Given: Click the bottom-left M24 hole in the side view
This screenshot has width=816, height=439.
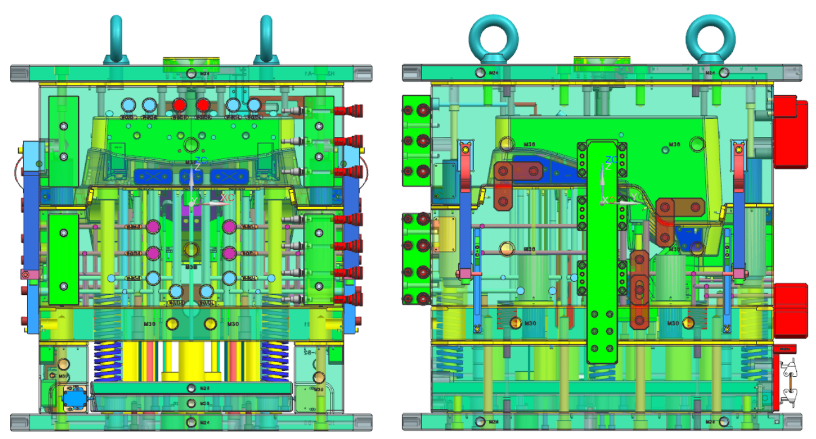Looking at the screenshot, I should point(480,422).
